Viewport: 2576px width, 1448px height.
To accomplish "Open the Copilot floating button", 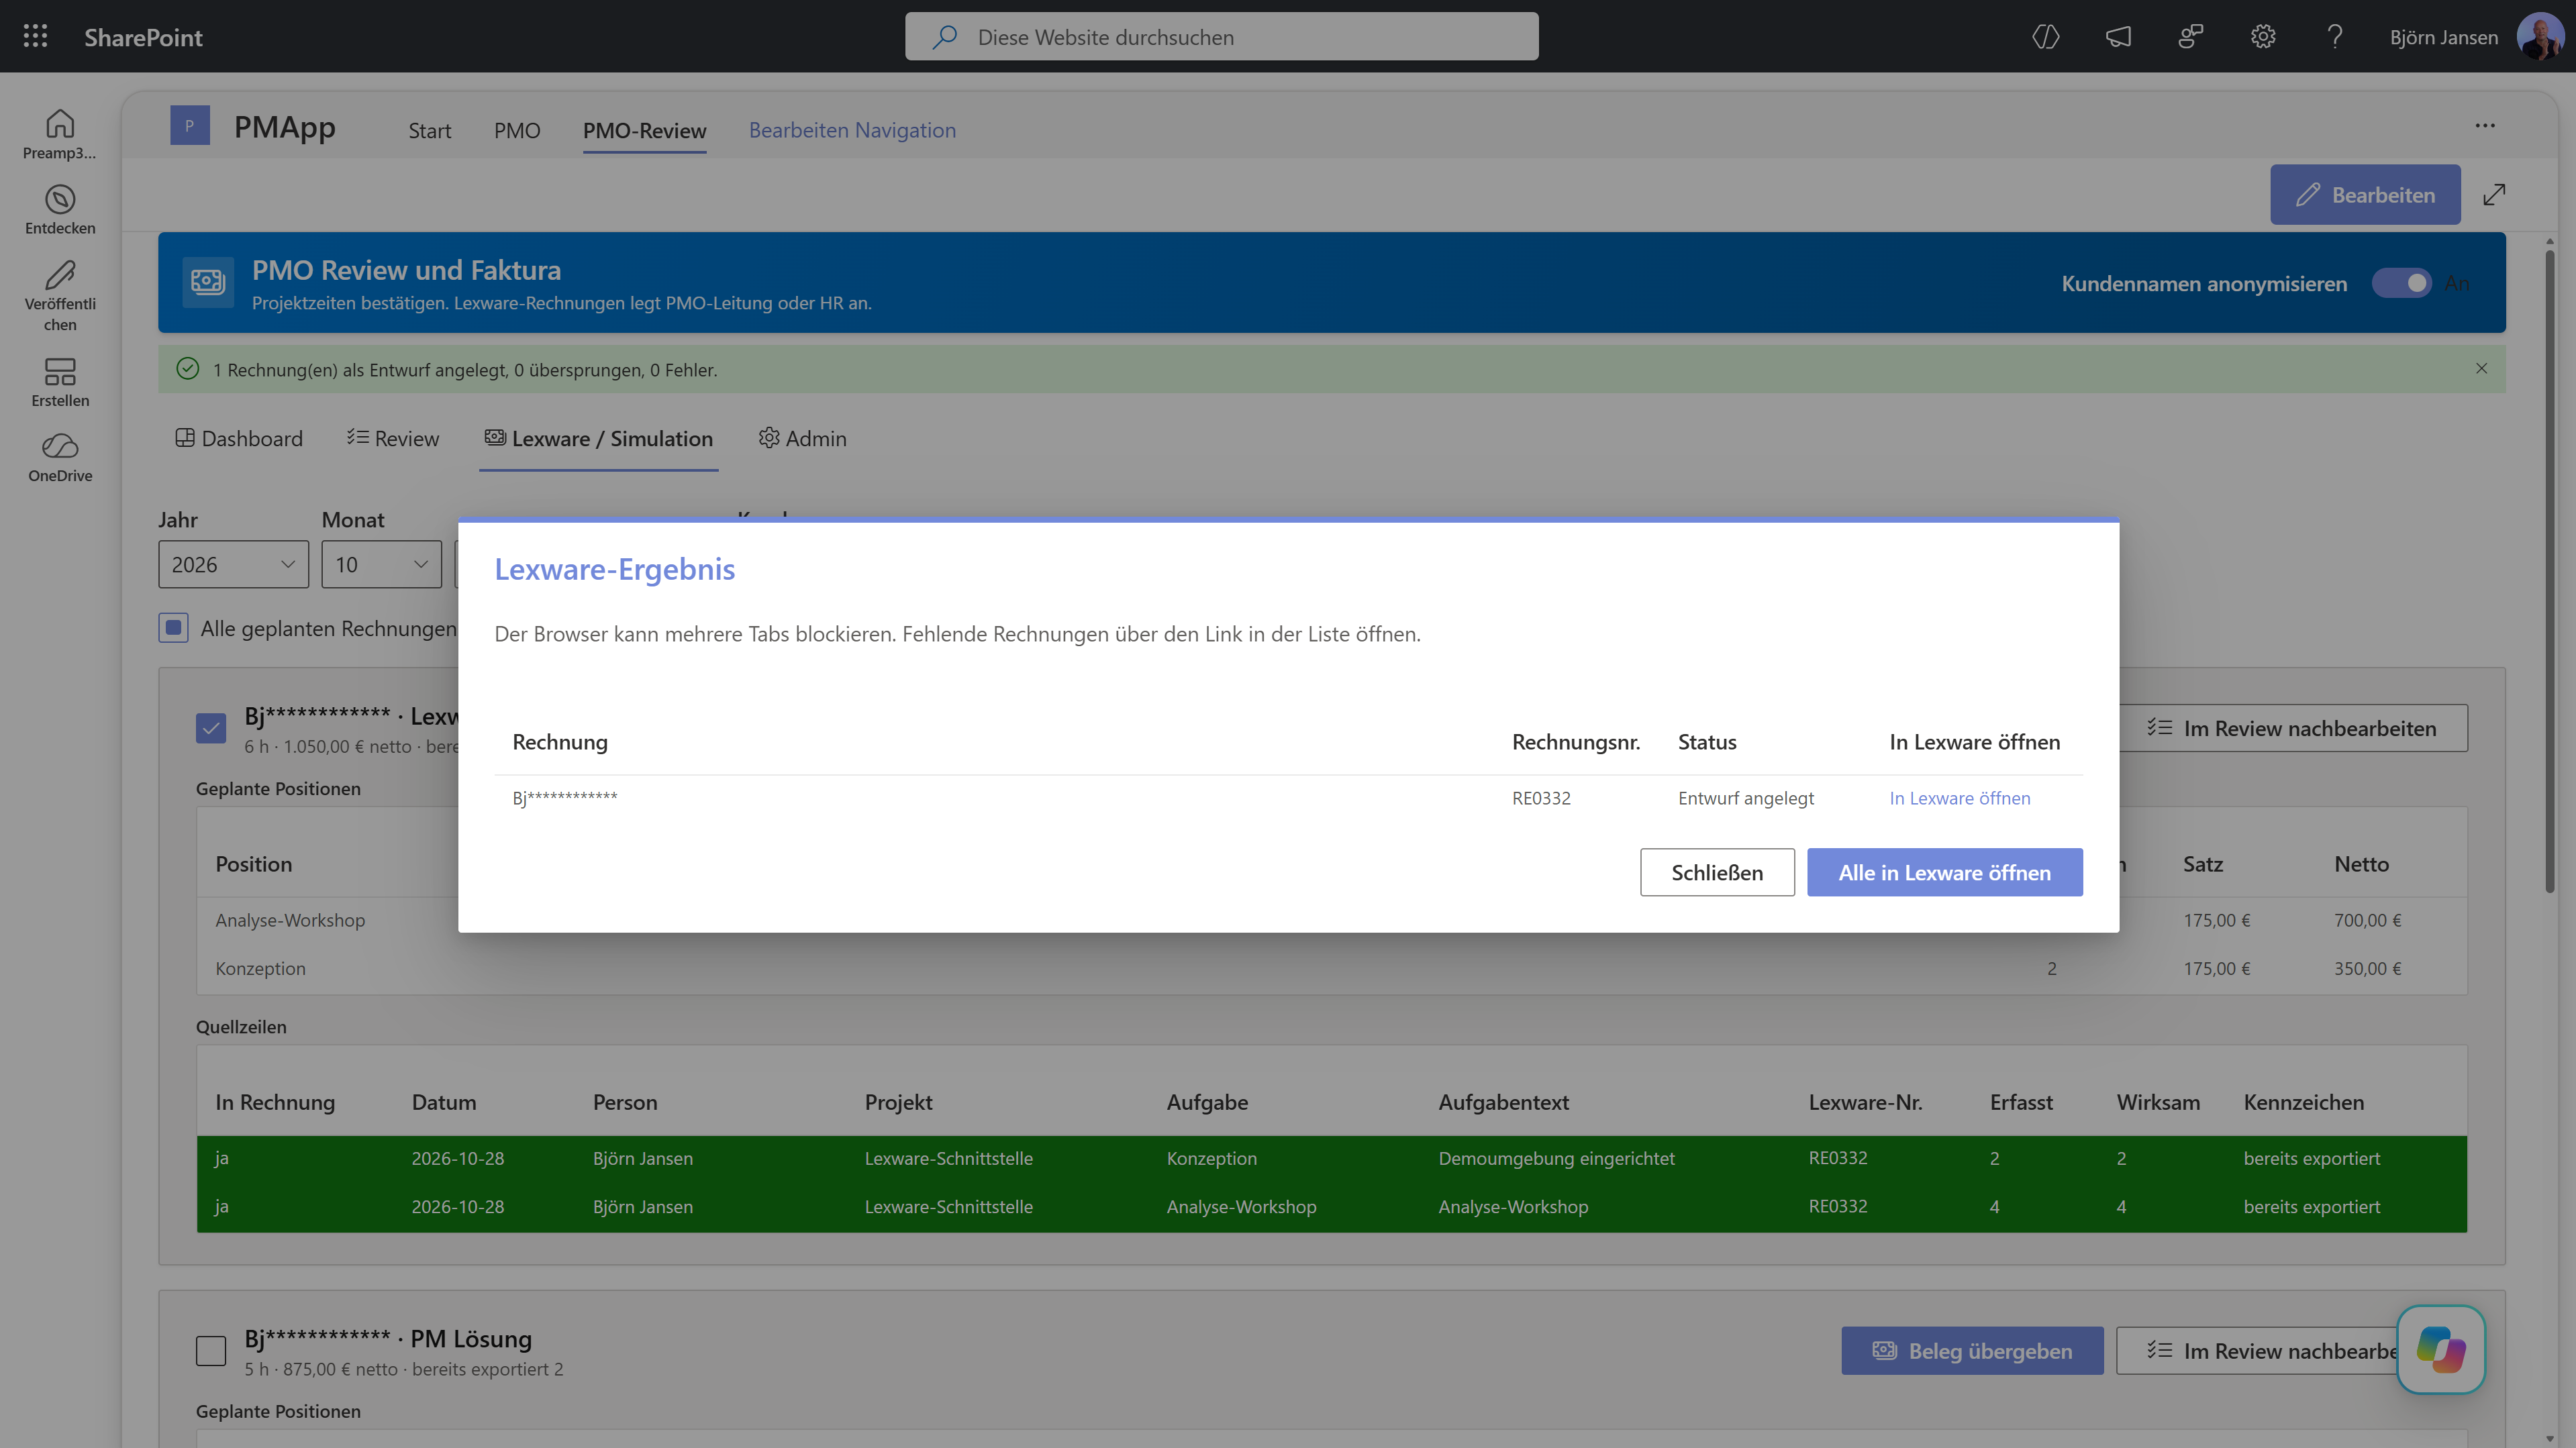I will 2441,1349.
